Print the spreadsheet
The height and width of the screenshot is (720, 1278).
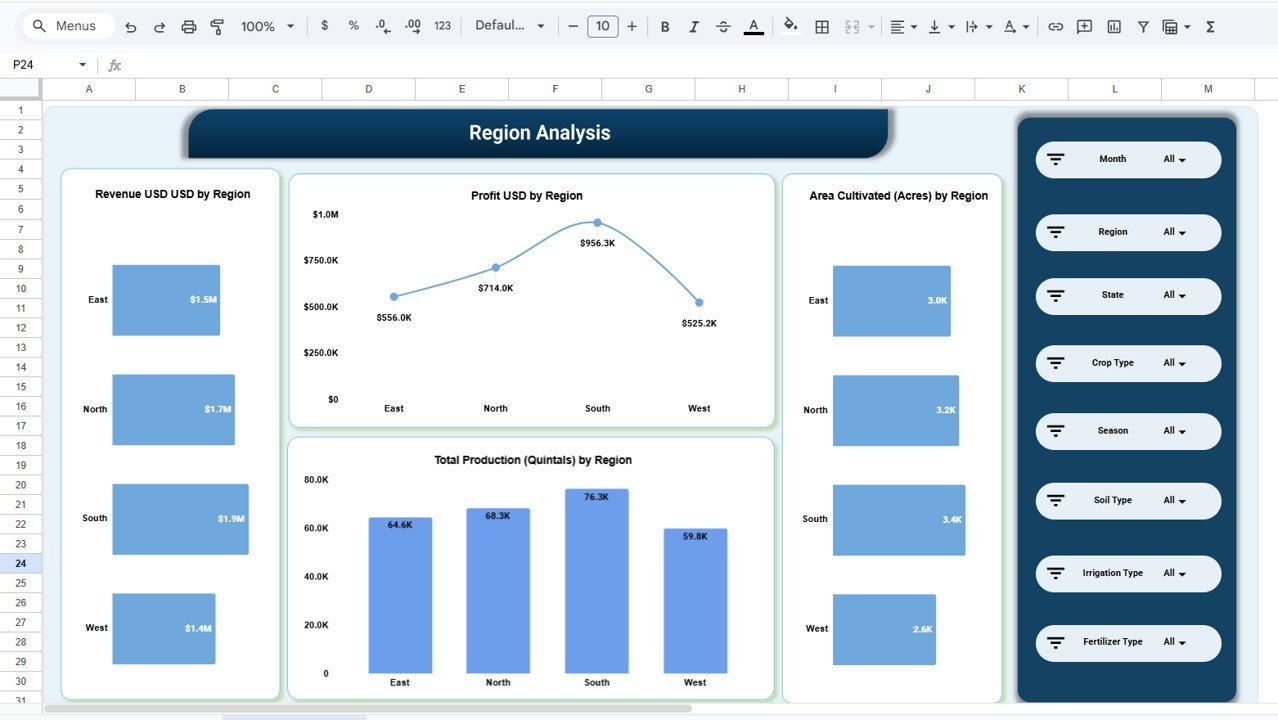coord(189,26)
